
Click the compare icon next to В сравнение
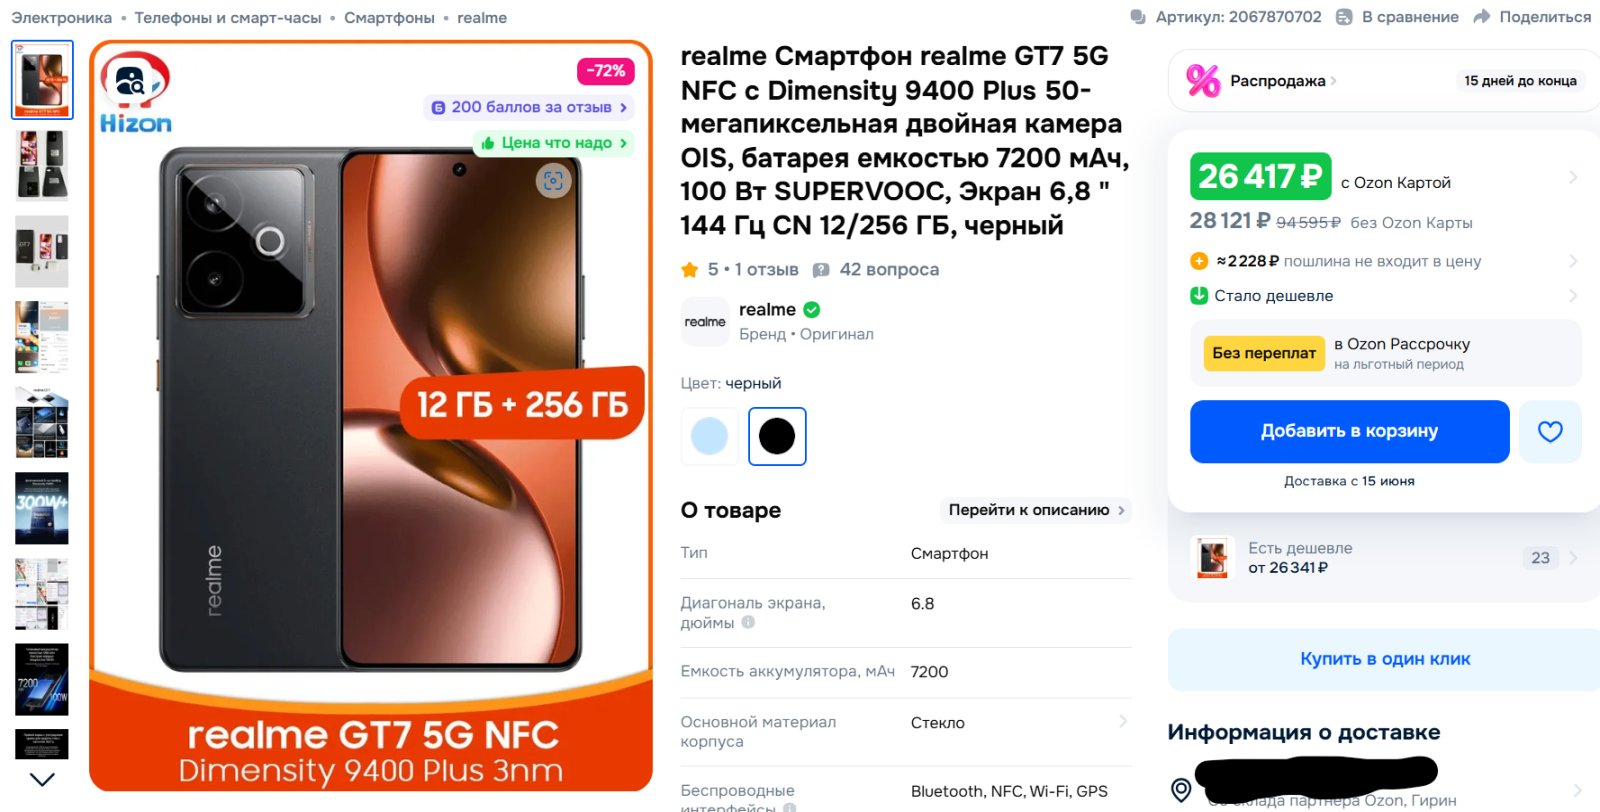click(1344, 17)
